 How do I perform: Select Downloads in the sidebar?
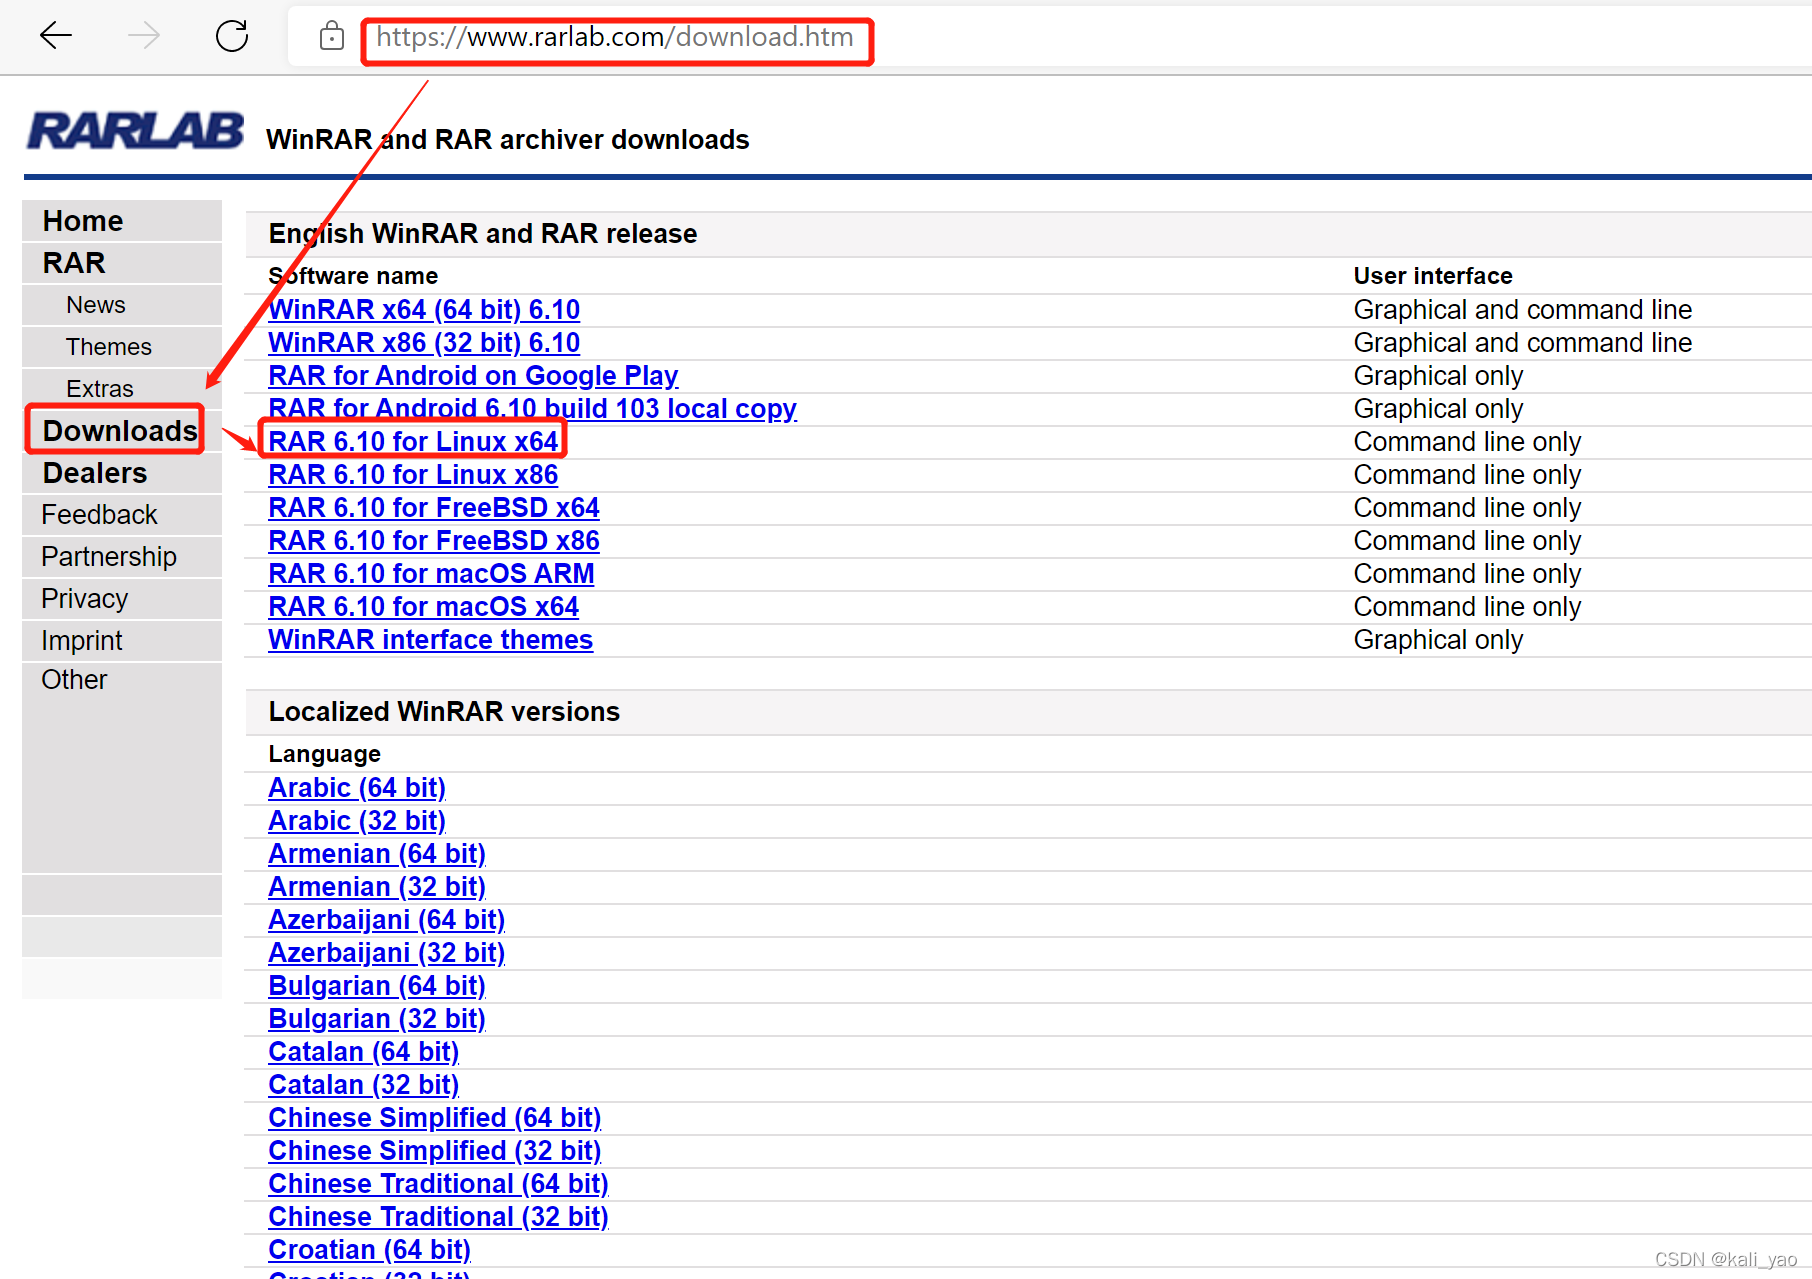coord(120,431)
